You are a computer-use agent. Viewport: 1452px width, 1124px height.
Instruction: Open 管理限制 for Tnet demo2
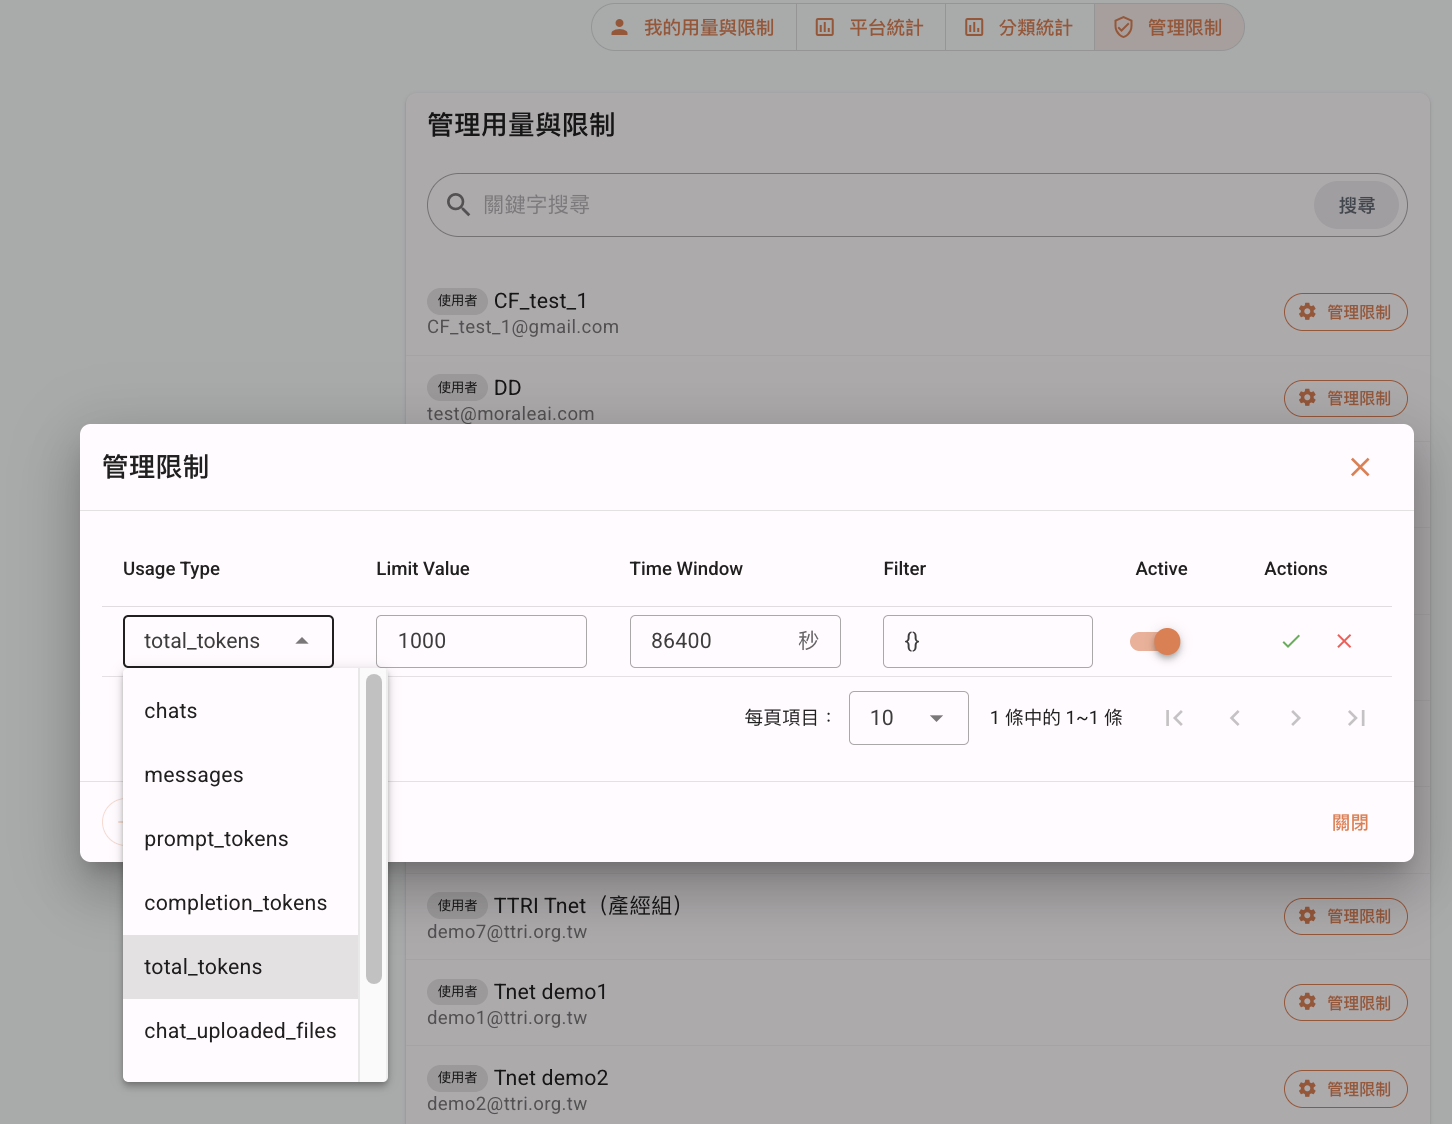tap(1345, 1088)
